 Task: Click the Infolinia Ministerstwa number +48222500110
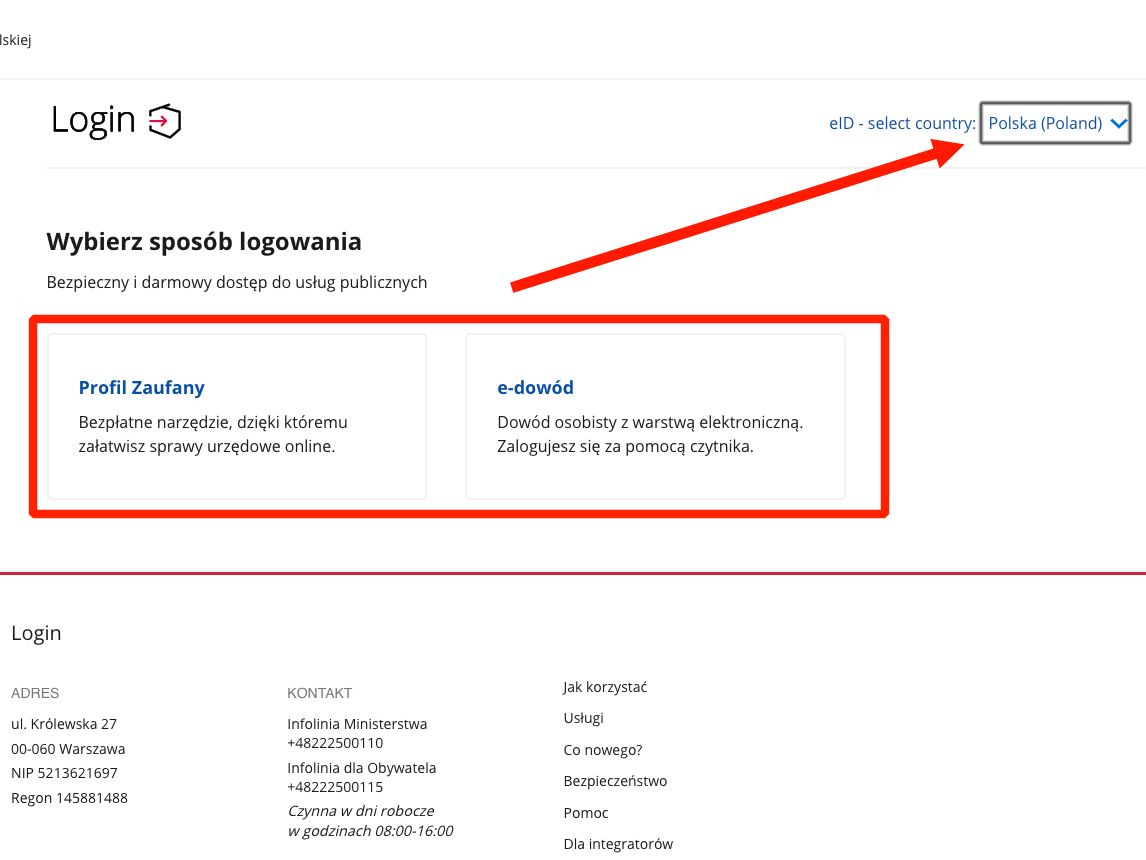335,743
